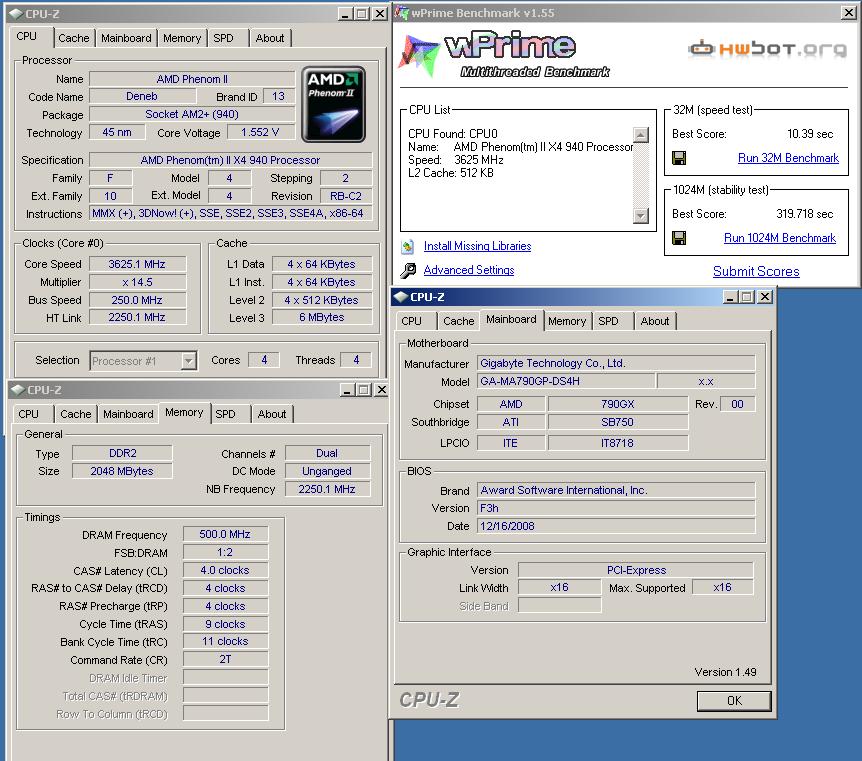Click the Core Voltage 1.552 V value
Viewport: 862px width, 761px height.
pyautogui.click(x=260, y=133)
